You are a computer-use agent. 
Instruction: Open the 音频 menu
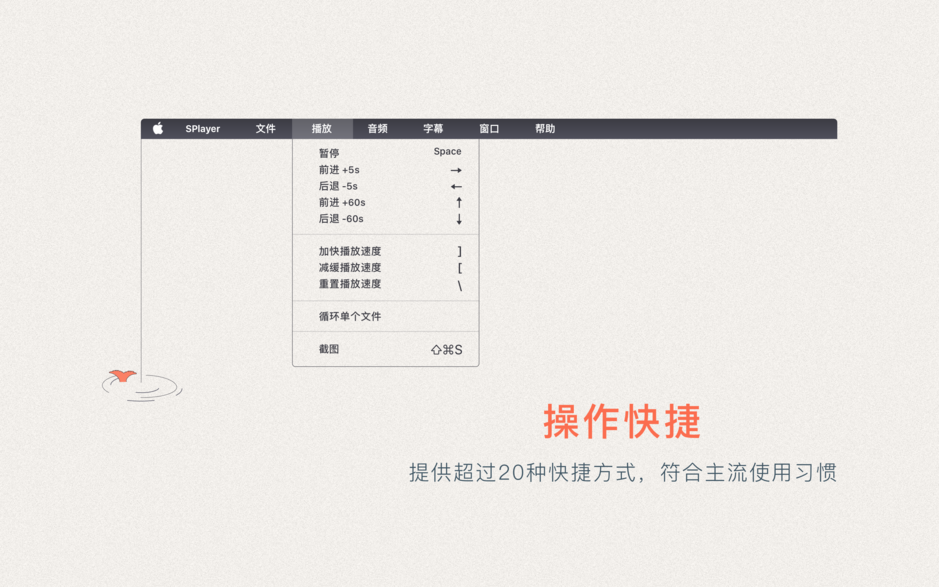pos(377,128)
